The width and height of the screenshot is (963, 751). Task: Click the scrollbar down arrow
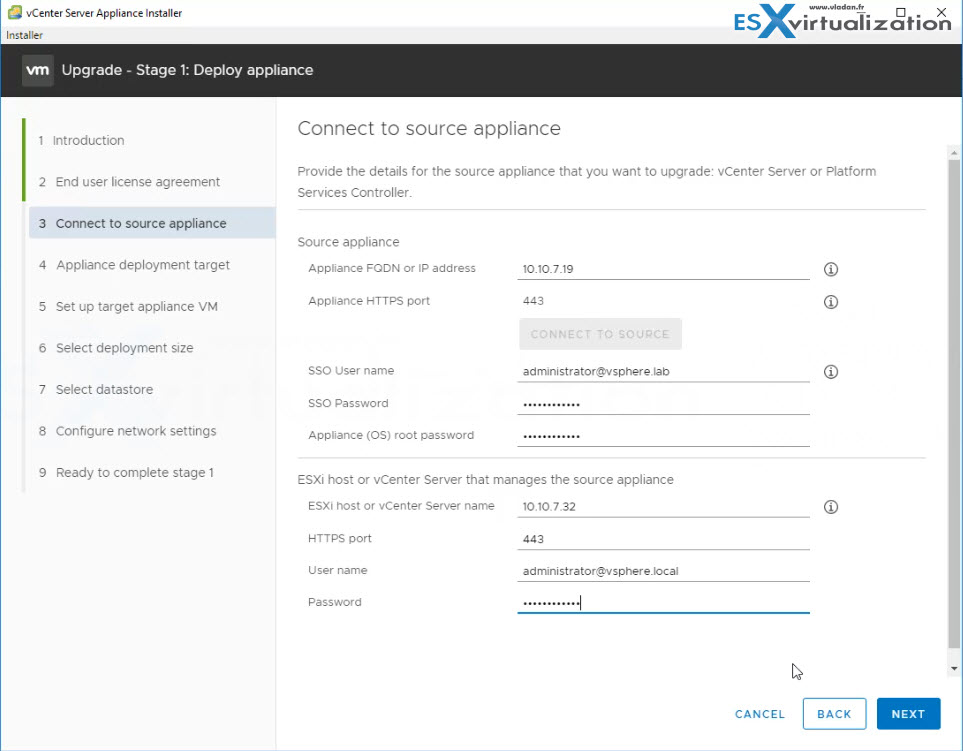954,669
